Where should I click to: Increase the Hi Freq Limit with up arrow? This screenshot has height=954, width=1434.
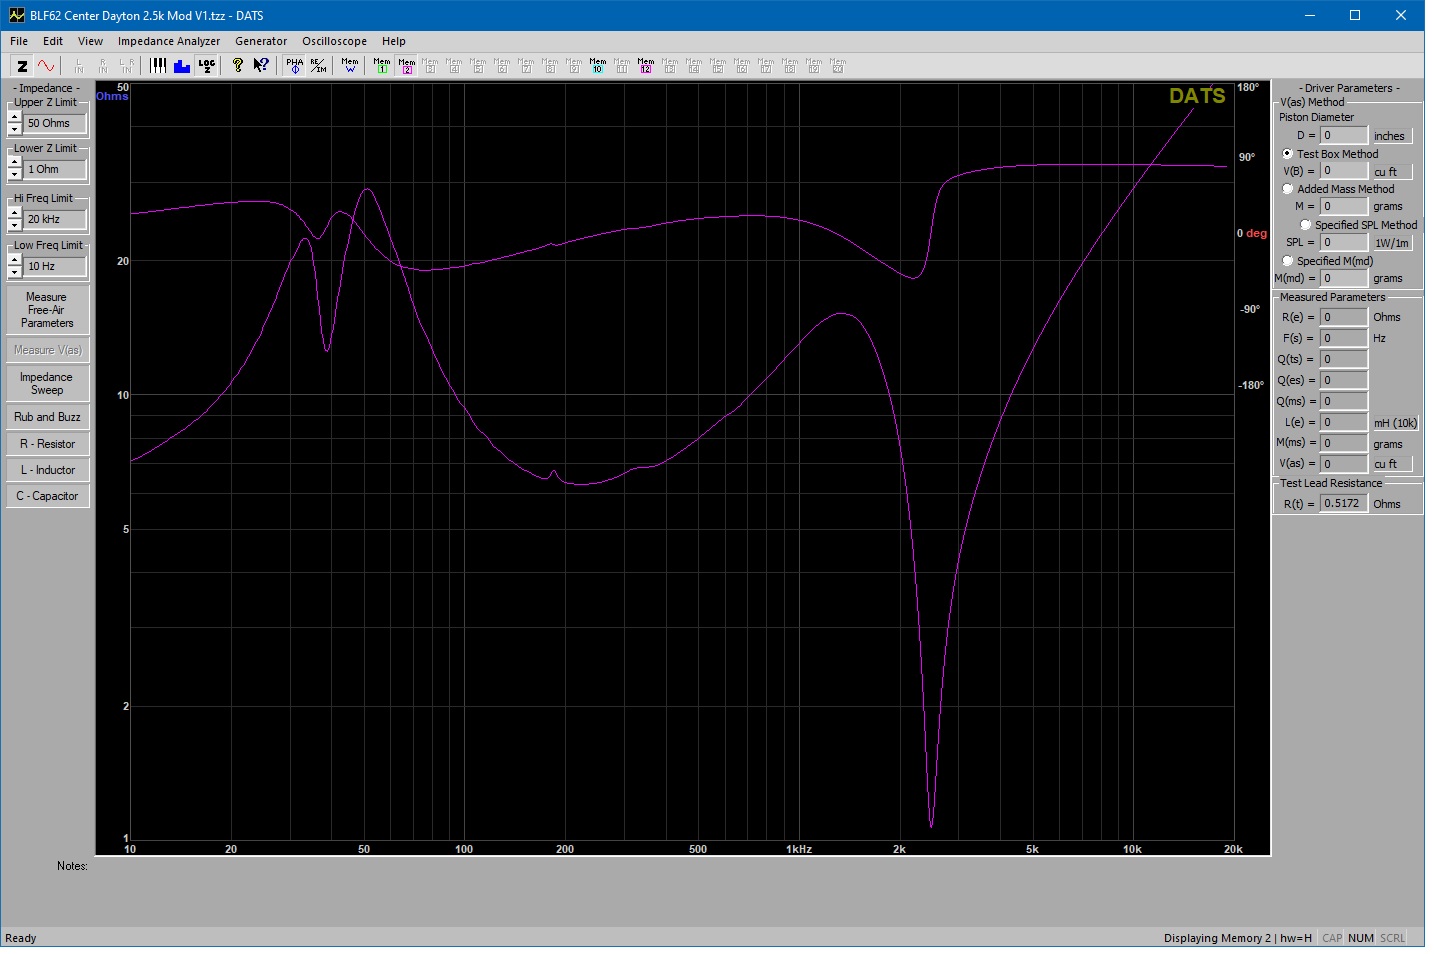[14, 213]
